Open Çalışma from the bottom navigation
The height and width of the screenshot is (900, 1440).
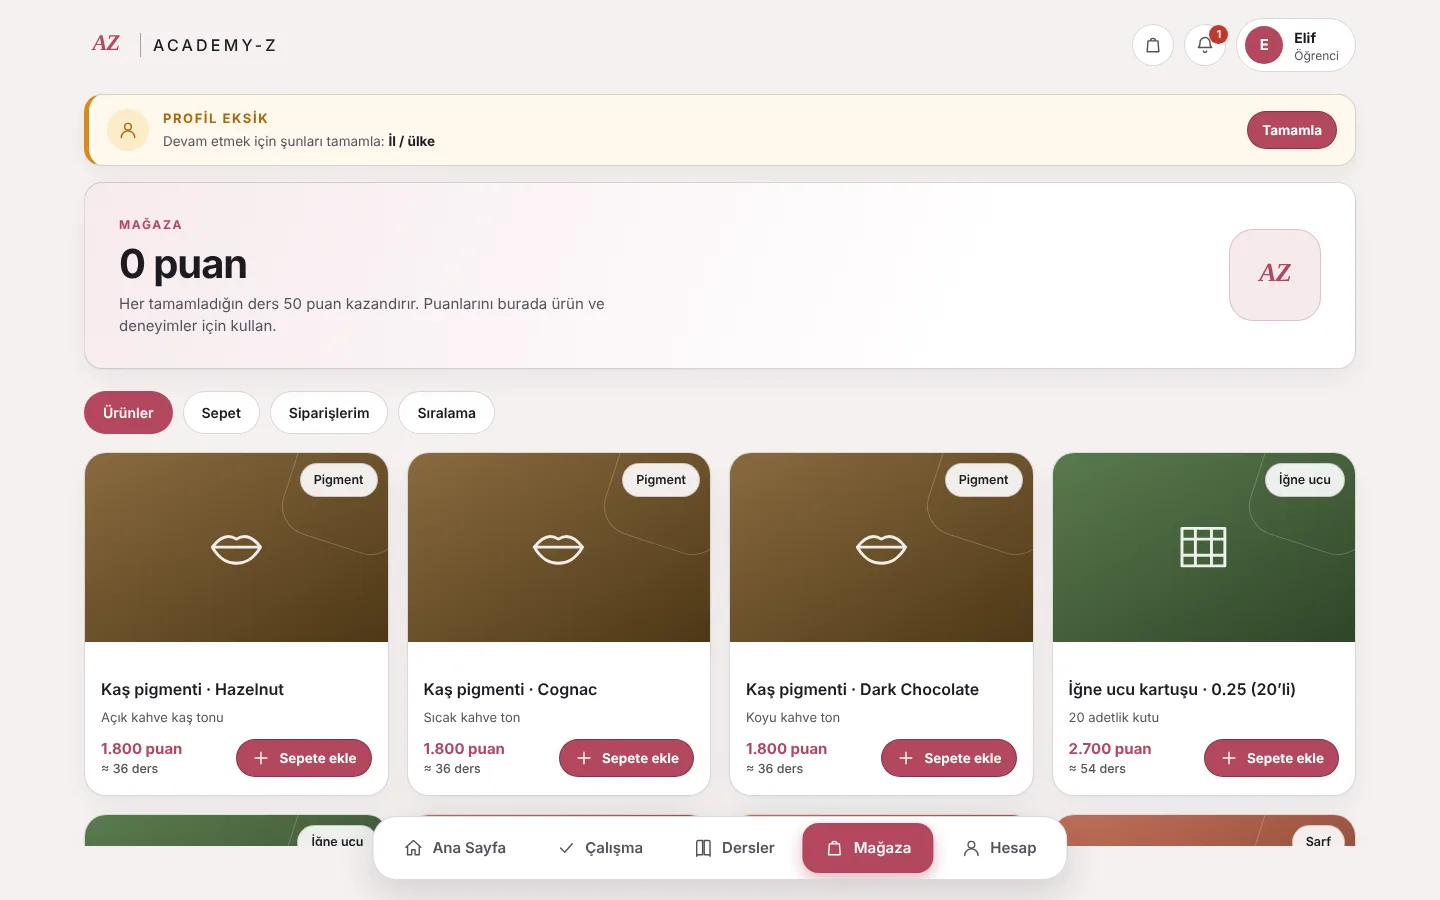pyautogui.click(x=600, y=848)
